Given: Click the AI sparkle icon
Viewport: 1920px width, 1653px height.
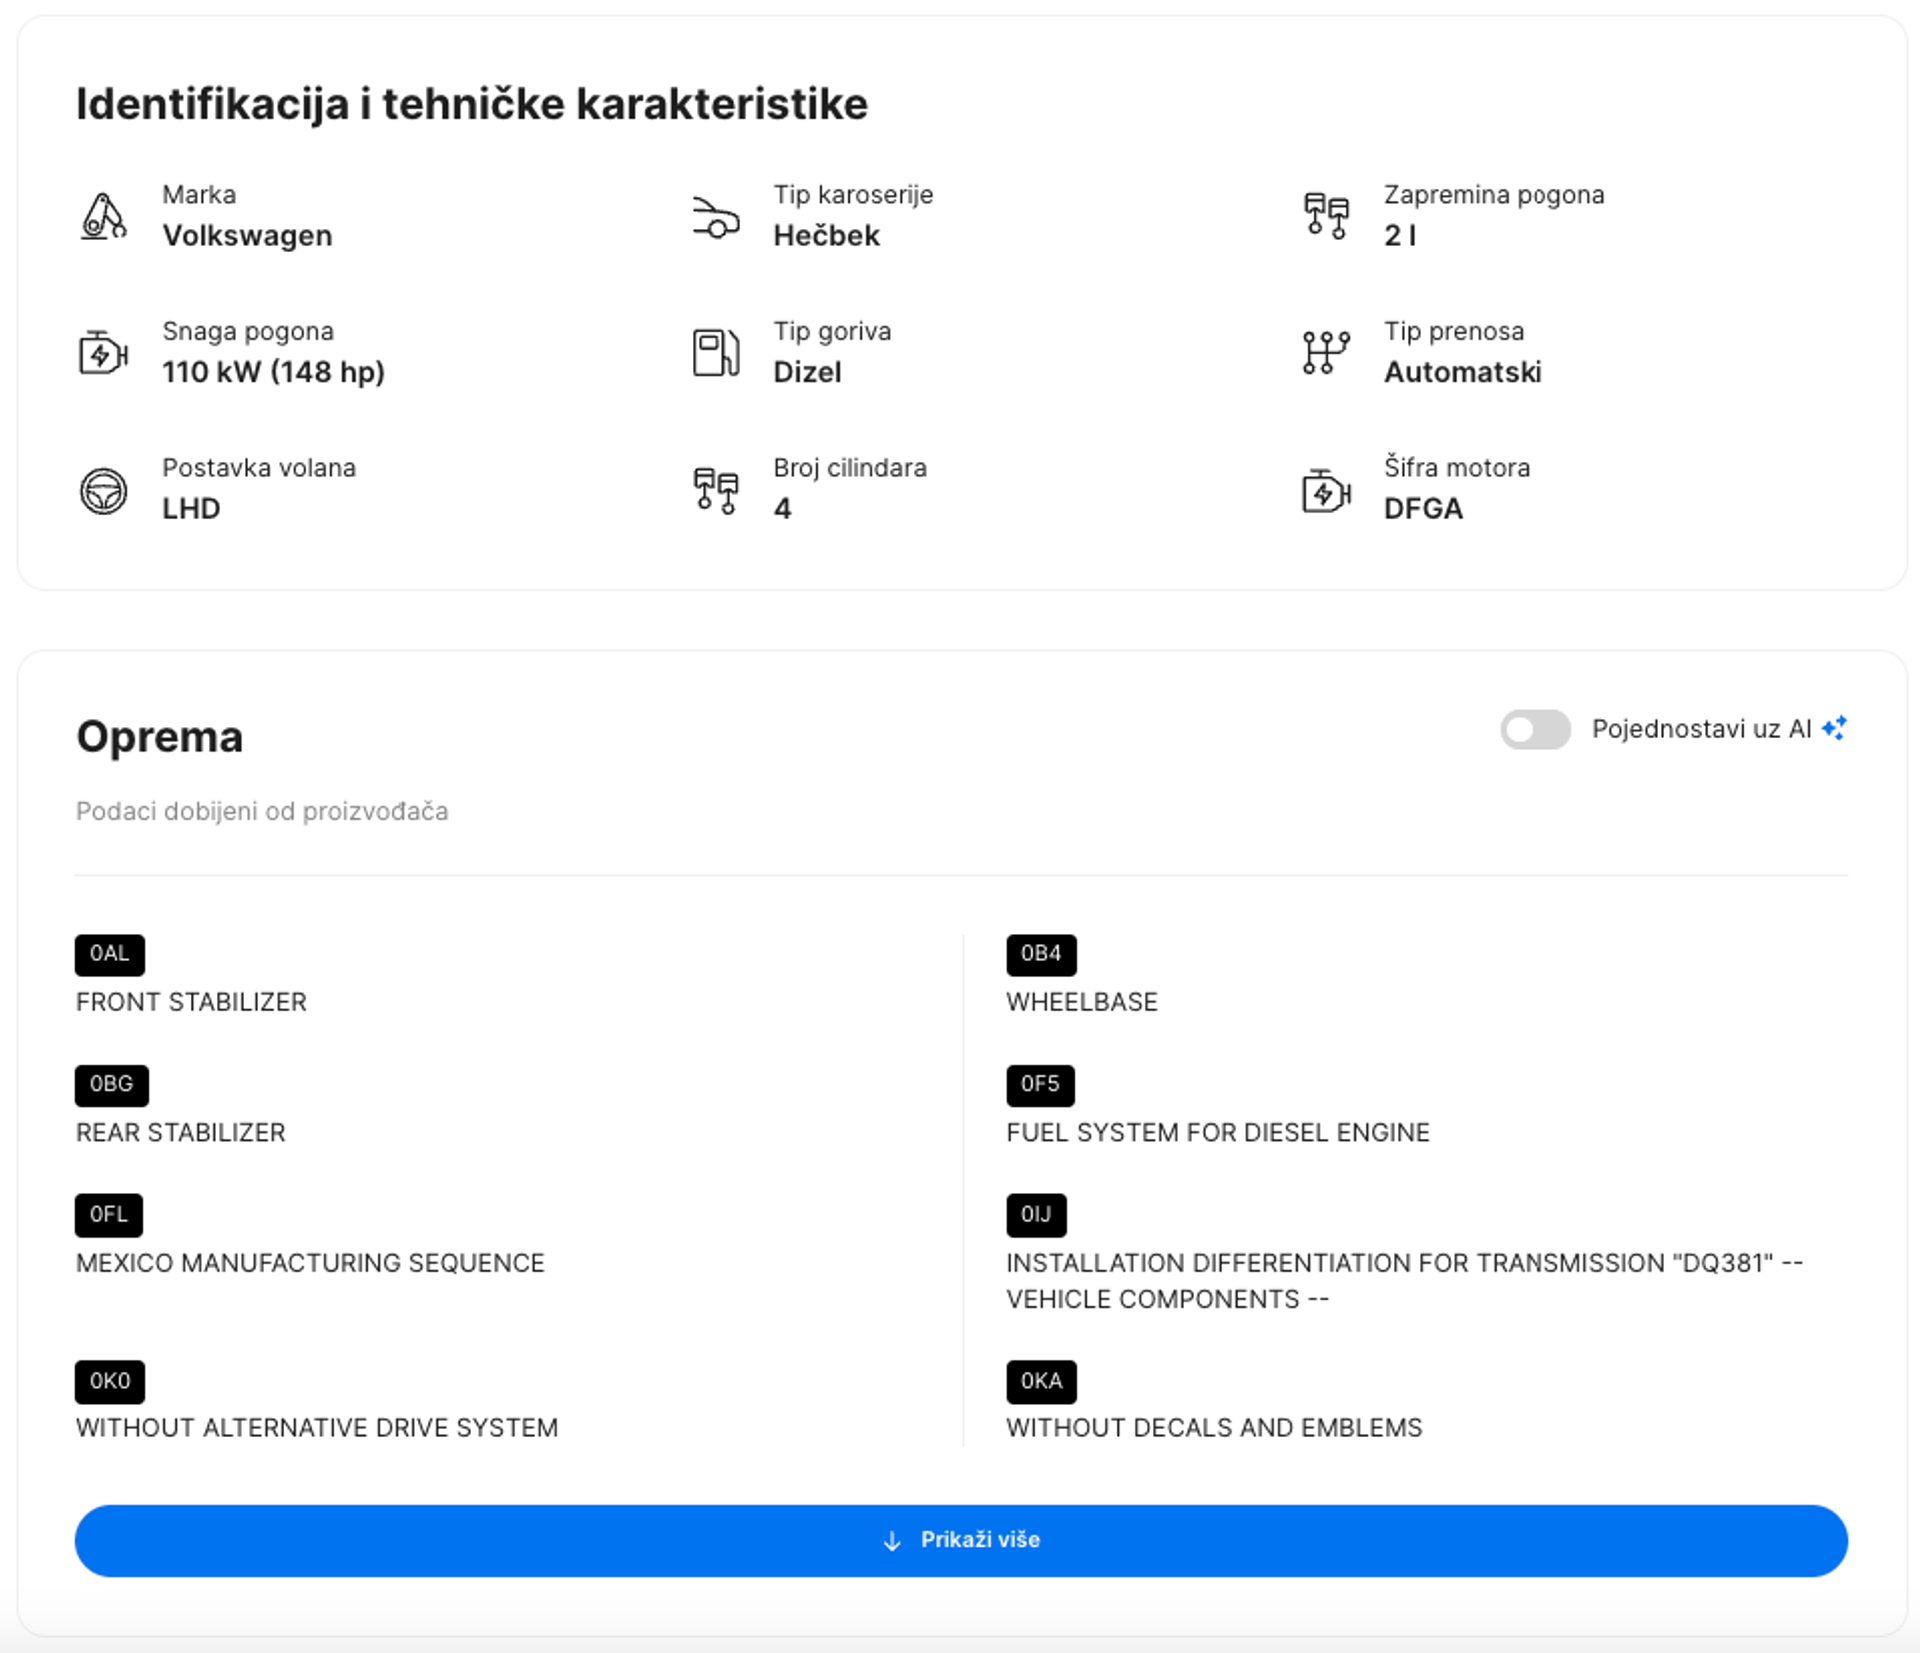Looking at the screenshot, I should coord(1835,728).
